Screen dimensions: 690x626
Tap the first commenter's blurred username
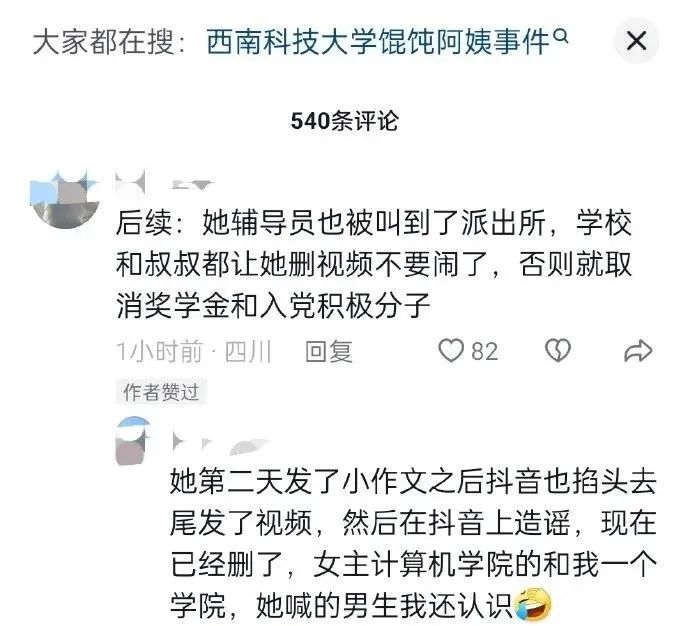164,182
